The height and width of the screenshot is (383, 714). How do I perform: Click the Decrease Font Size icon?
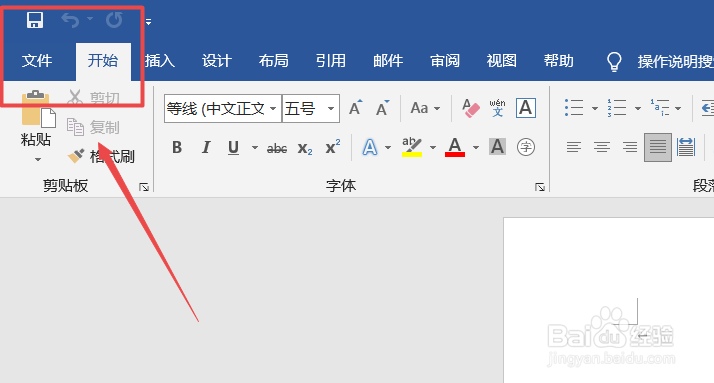382,108
